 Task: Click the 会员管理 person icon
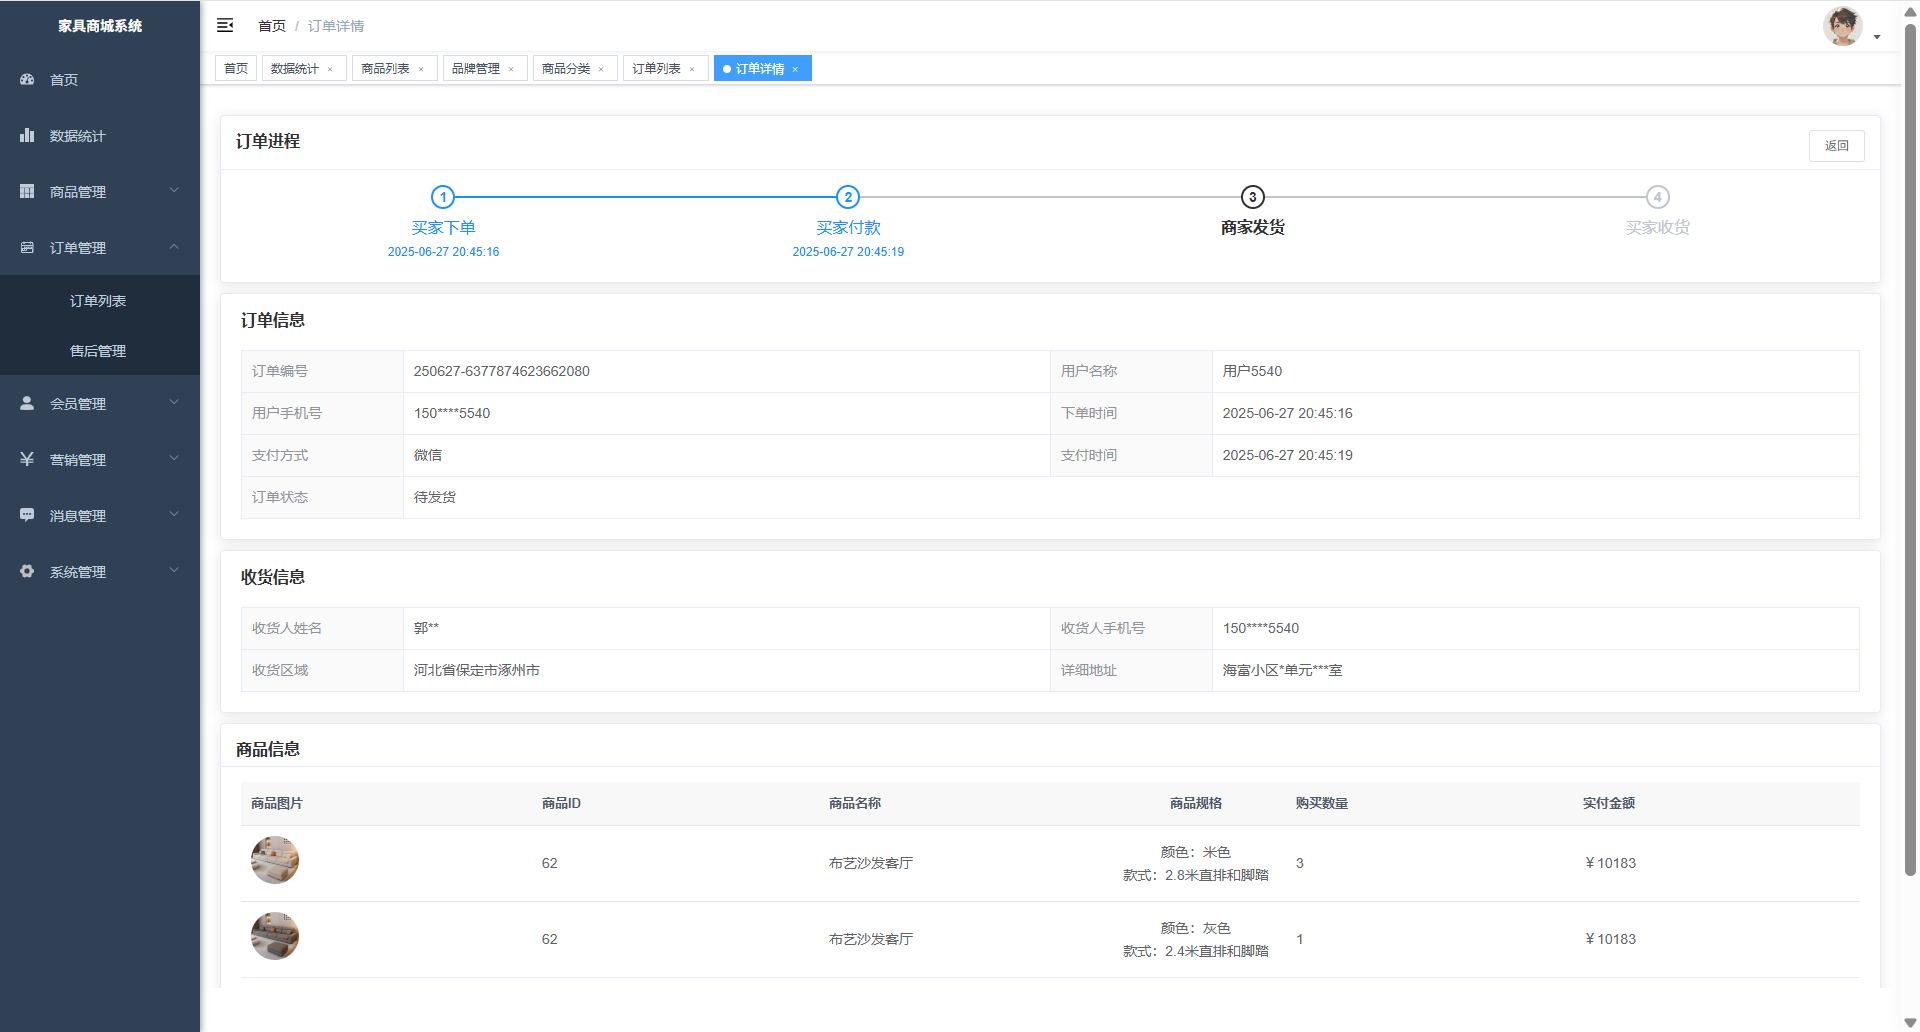27,403
